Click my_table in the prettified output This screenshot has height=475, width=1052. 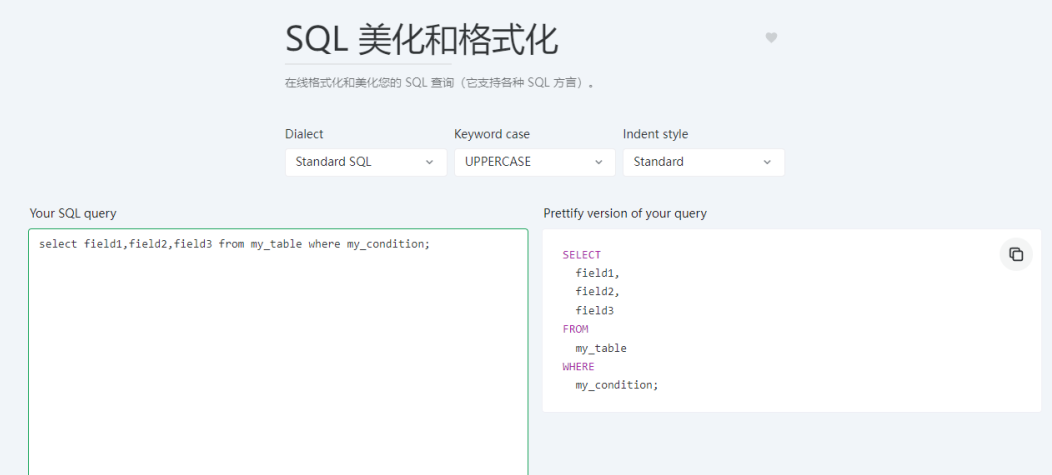click(600, 348)
